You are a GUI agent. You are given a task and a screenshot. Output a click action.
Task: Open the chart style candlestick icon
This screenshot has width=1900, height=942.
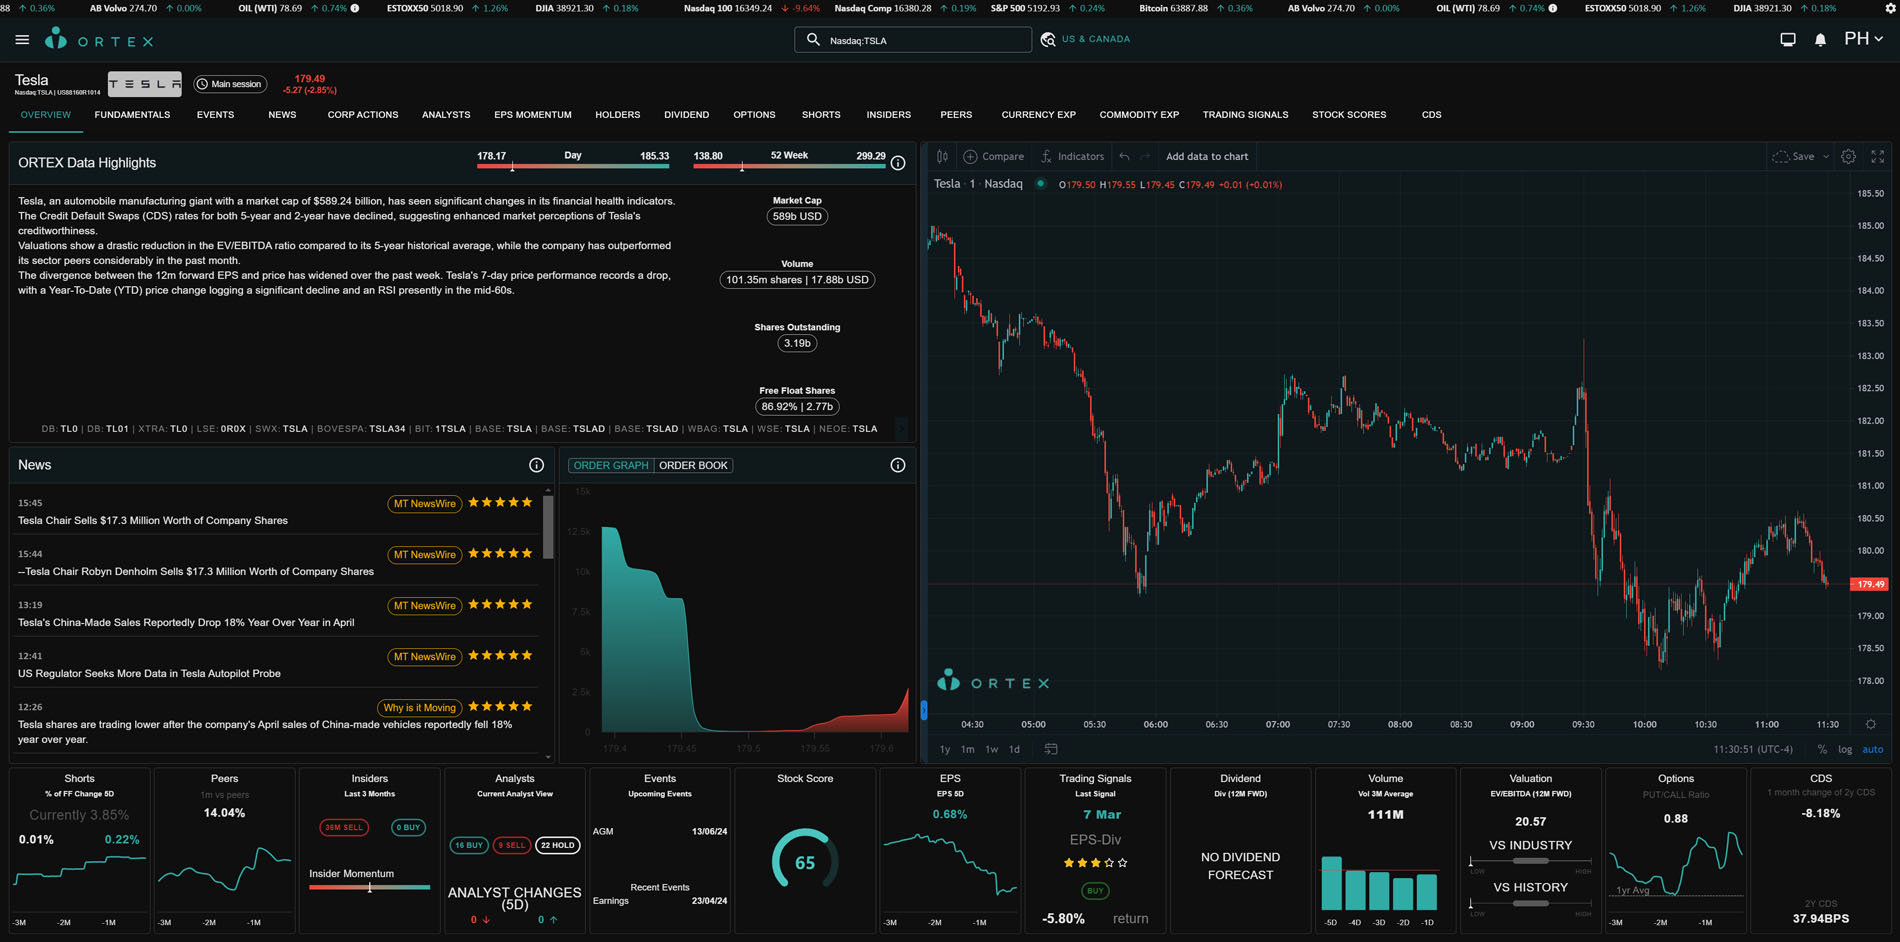point(942,156)
